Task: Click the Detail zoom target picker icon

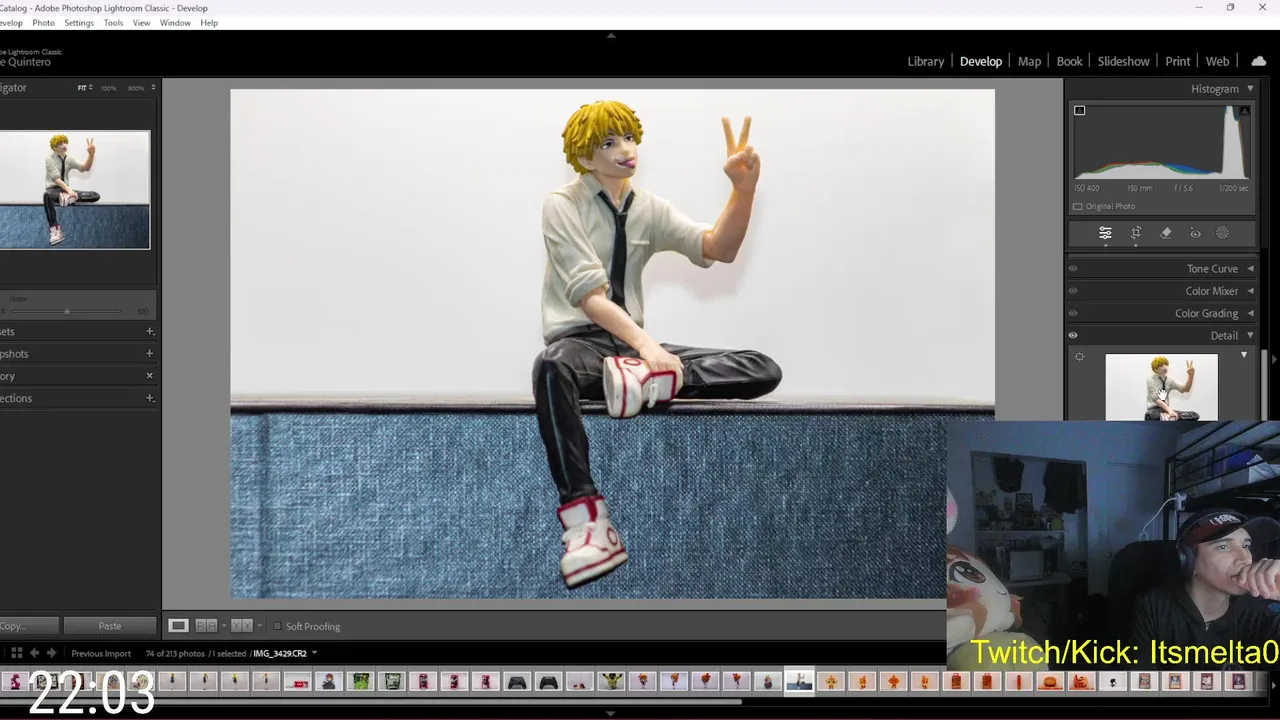Action: click(1079, 356)
